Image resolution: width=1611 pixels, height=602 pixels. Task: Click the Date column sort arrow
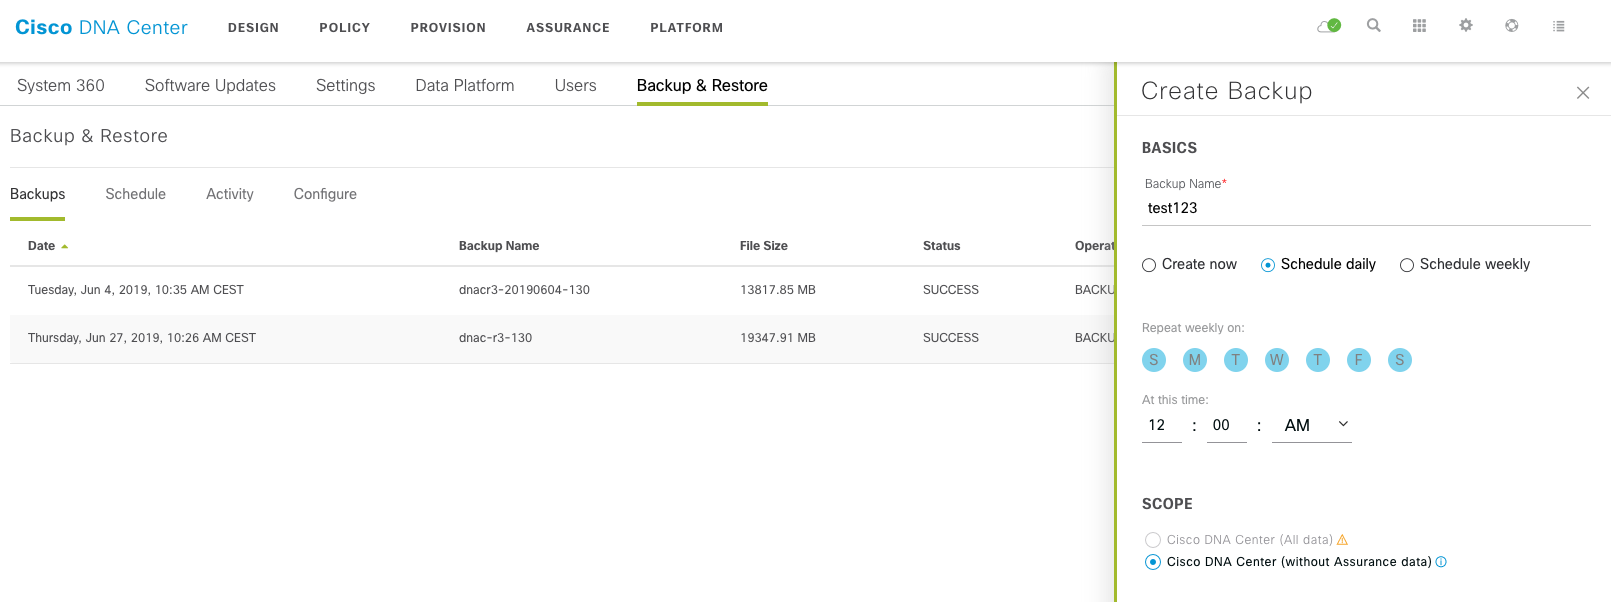point(65,246)
